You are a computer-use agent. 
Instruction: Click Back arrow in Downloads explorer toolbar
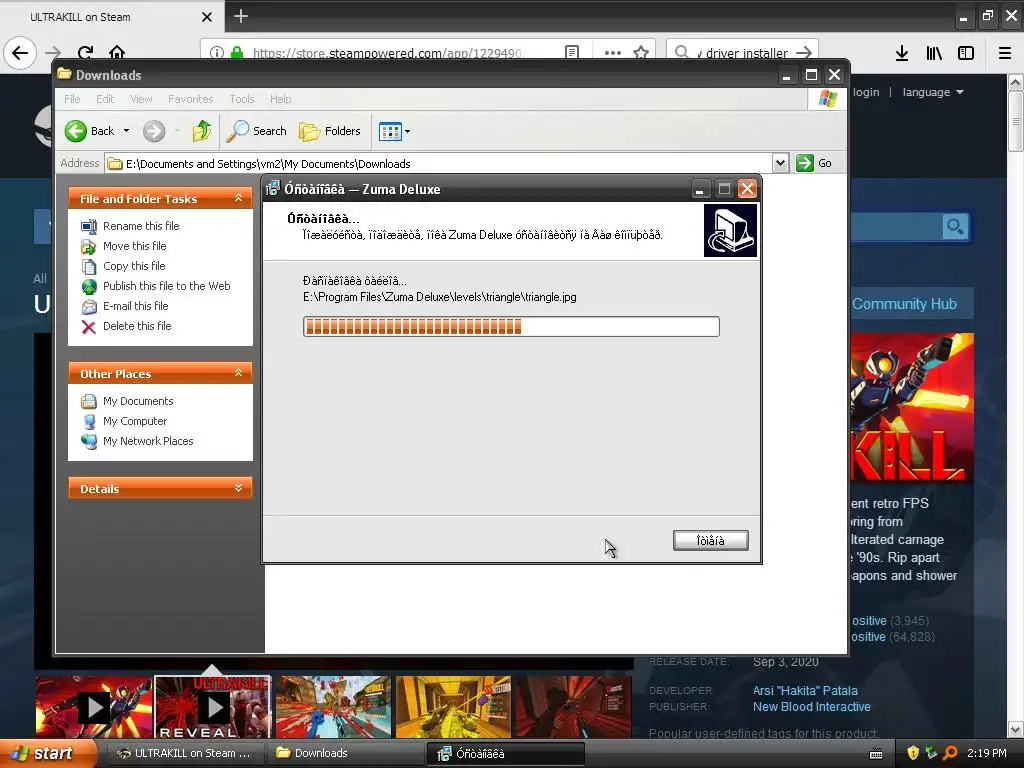pos(90,131)
